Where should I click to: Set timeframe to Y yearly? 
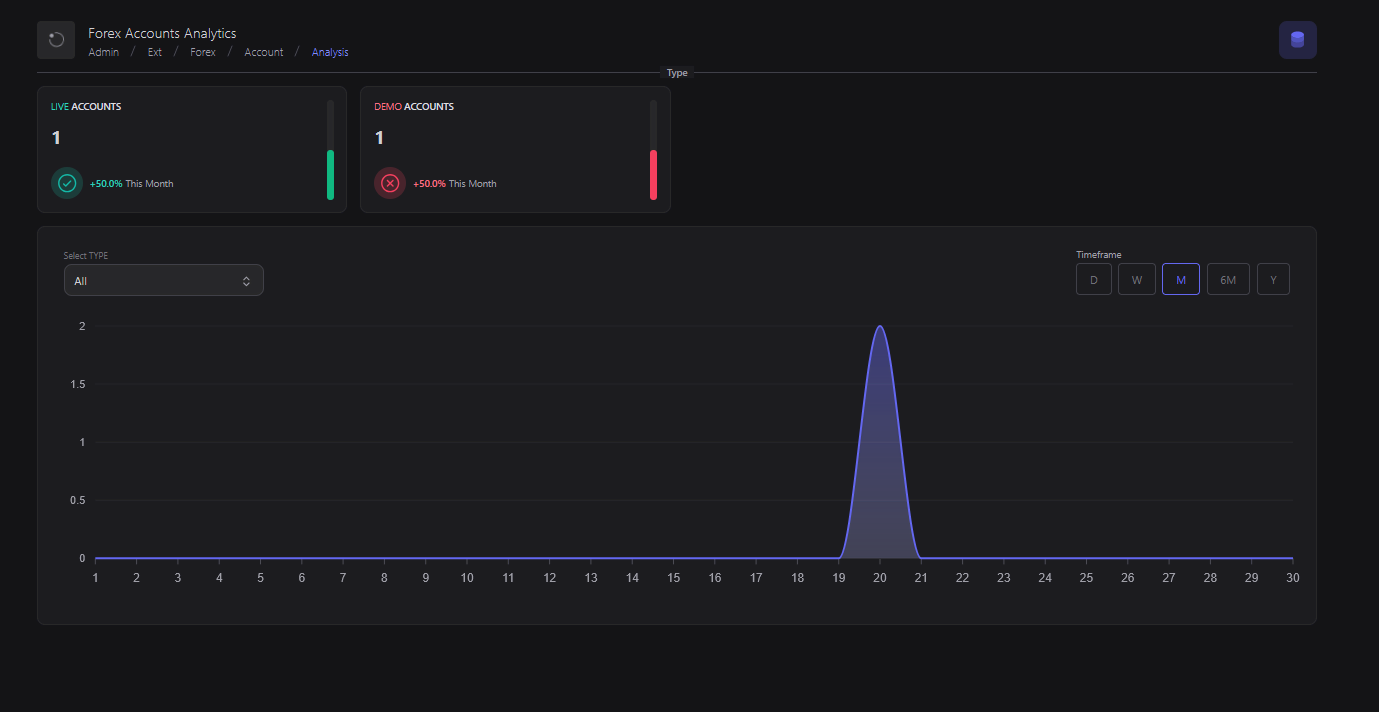pyautogui.click(x=1272, y=280)
